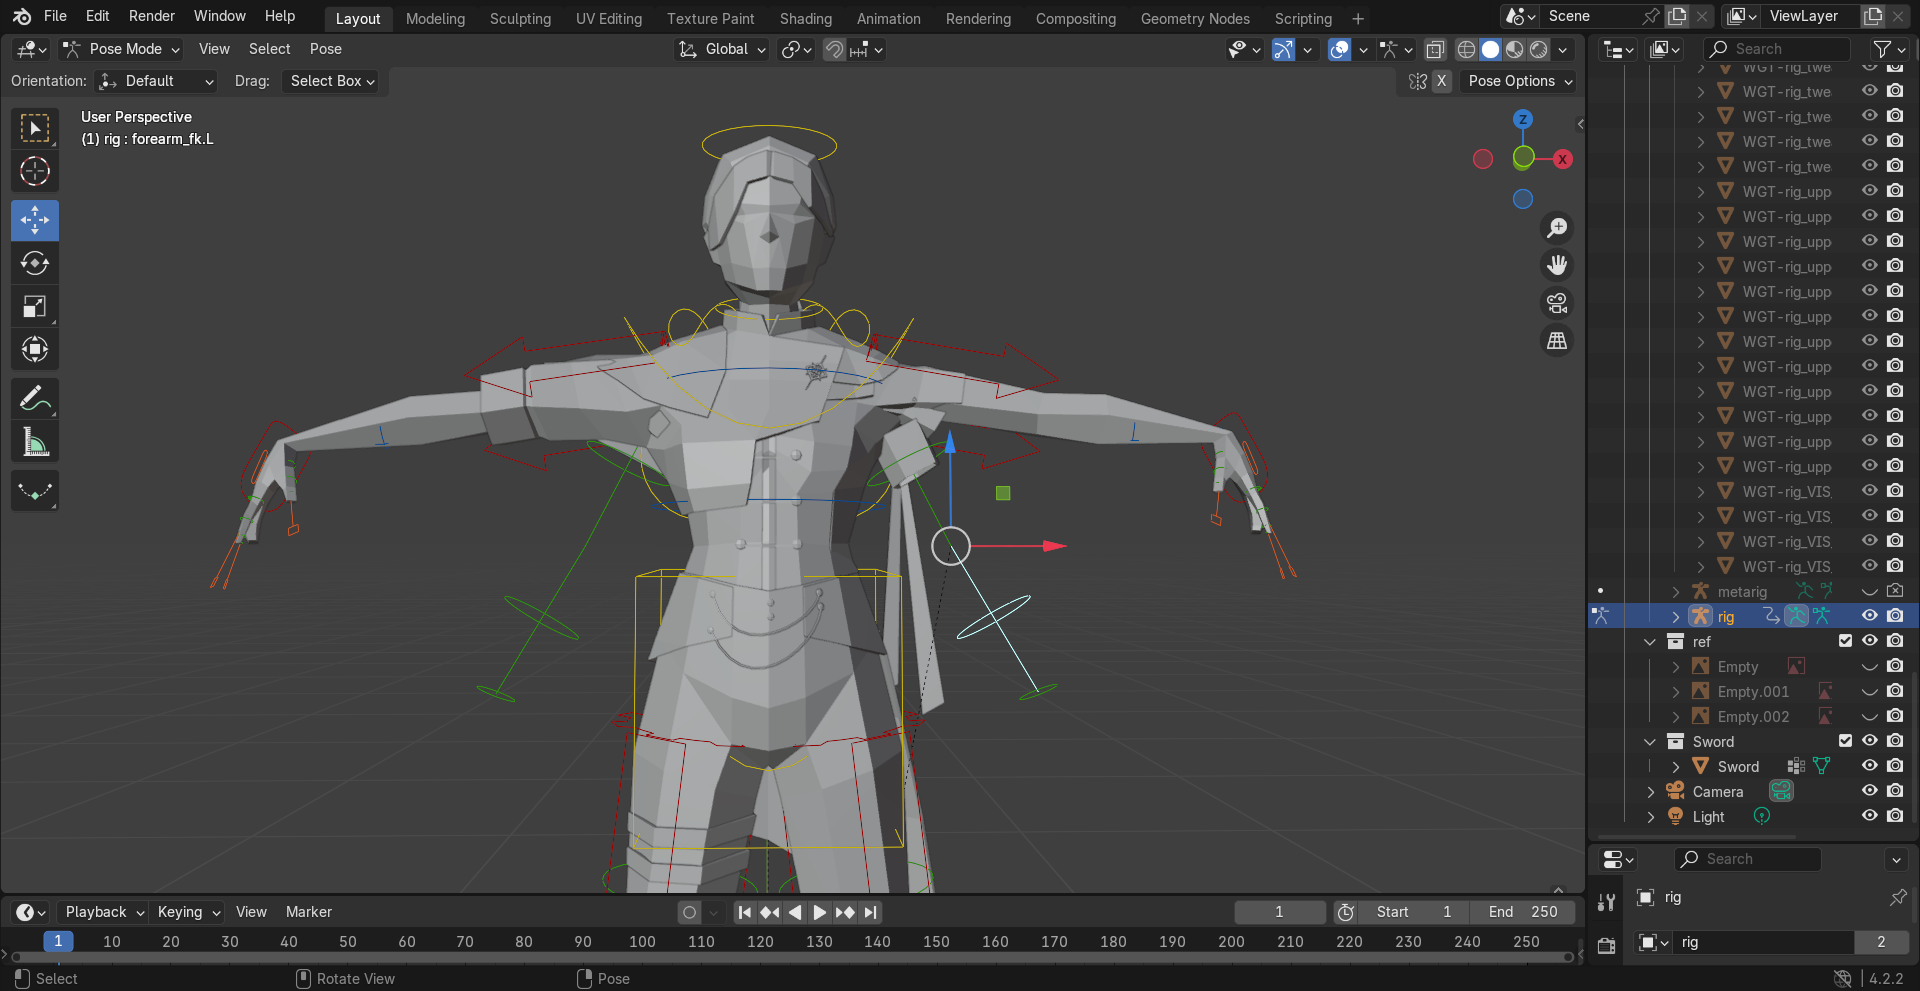Image resolution: width=1920 pixels, height=991 pixels.
Task: Select the Move tool
Action: point(35,220)
